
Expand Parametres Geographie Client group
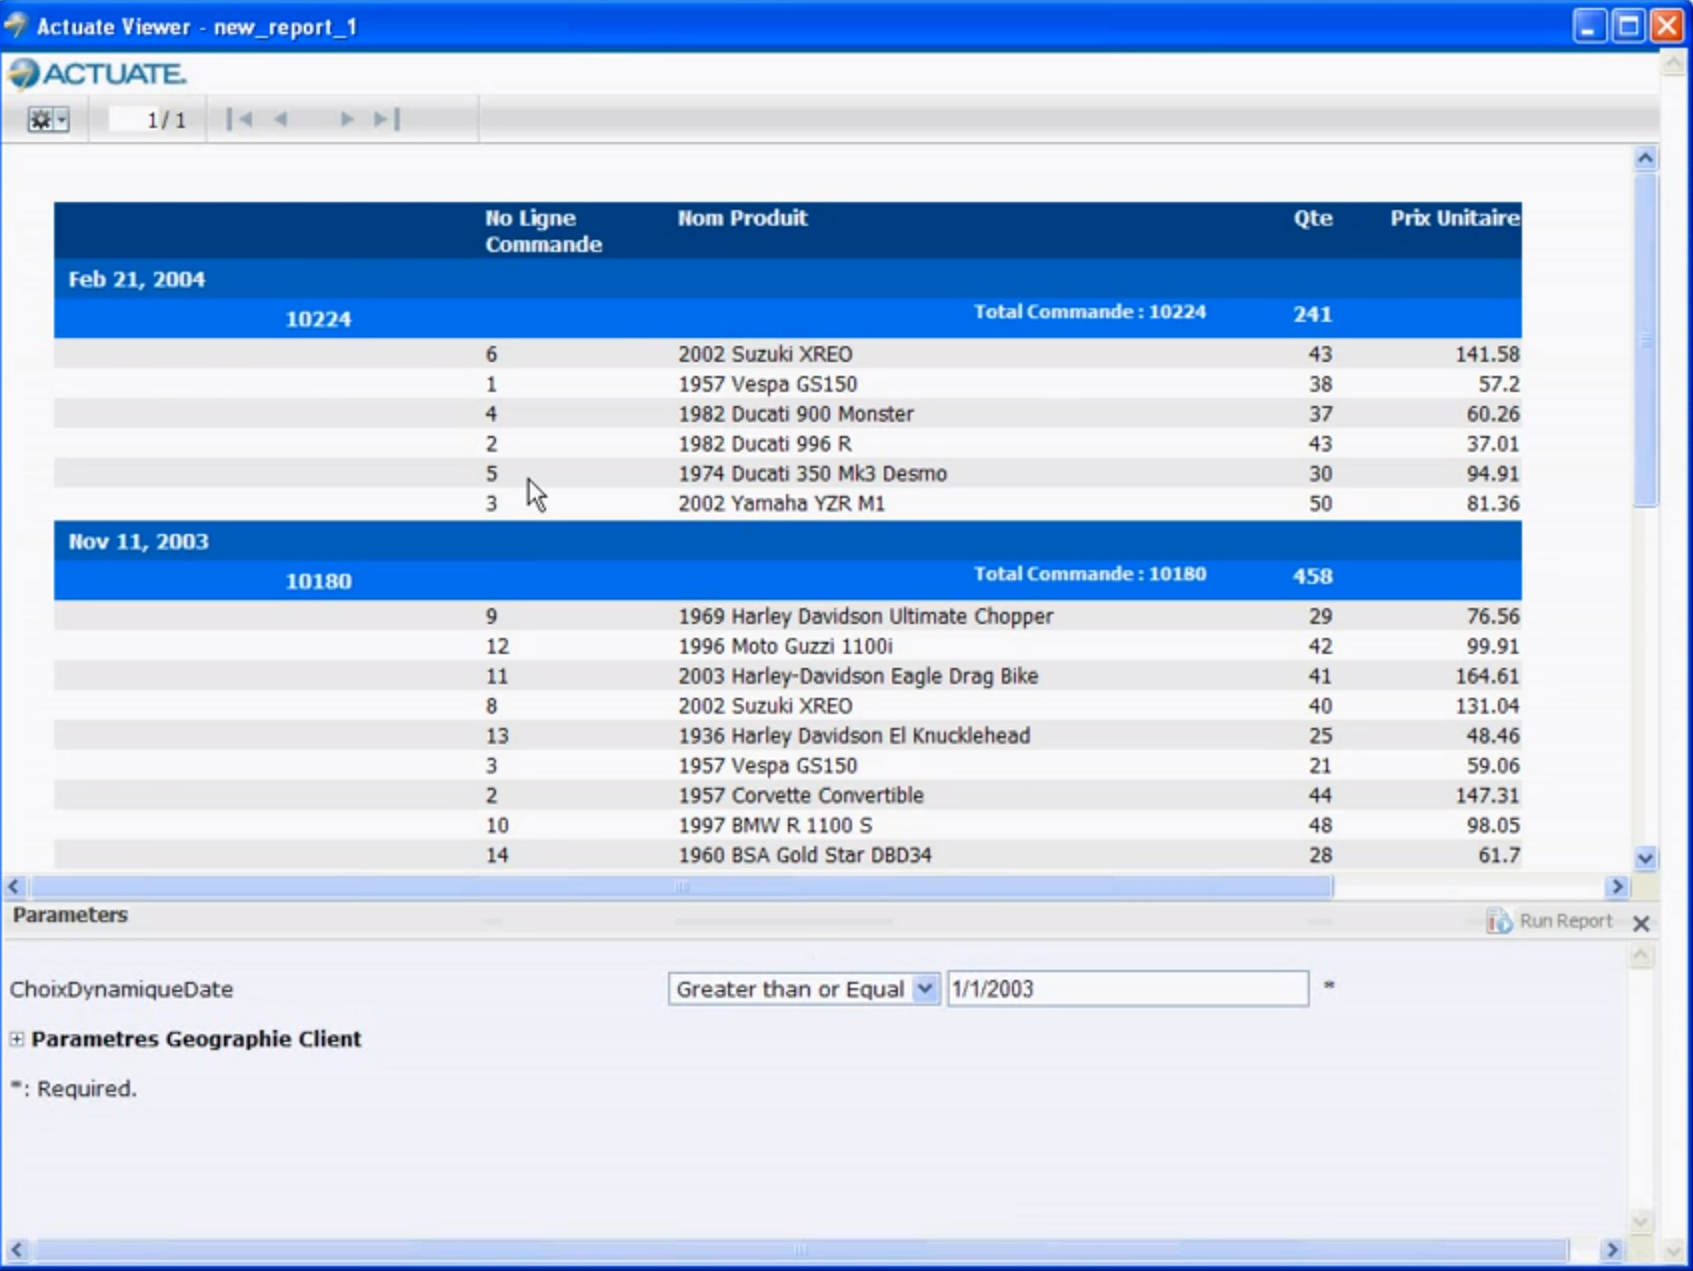point(17,1039)
